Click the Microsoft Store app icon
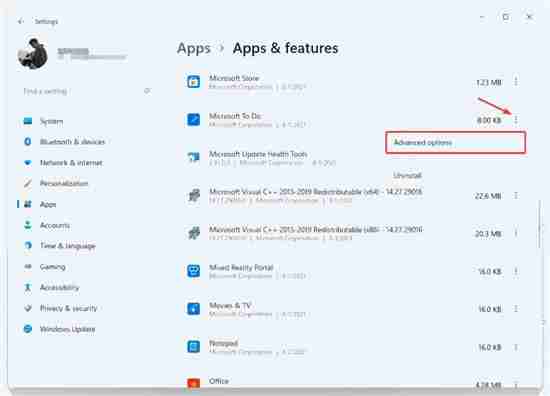Screen dimensions: 550x396 193,82
